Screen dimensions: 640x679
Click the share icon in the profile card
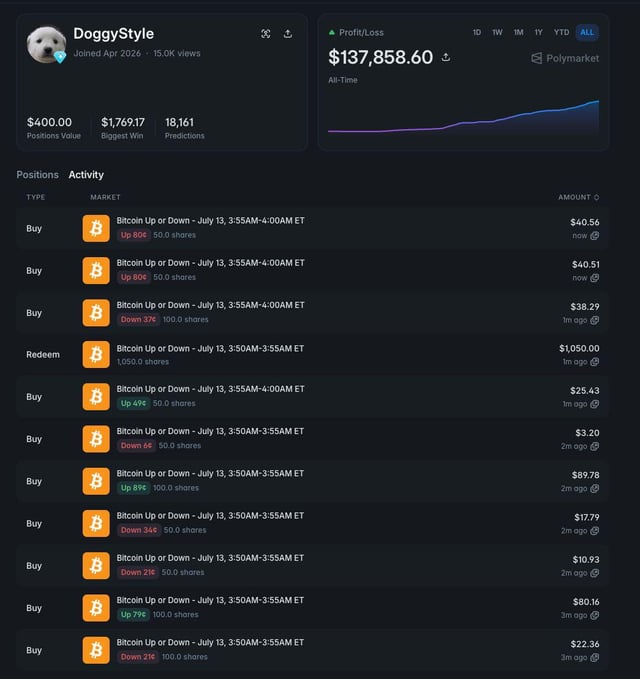click(288, 34)
